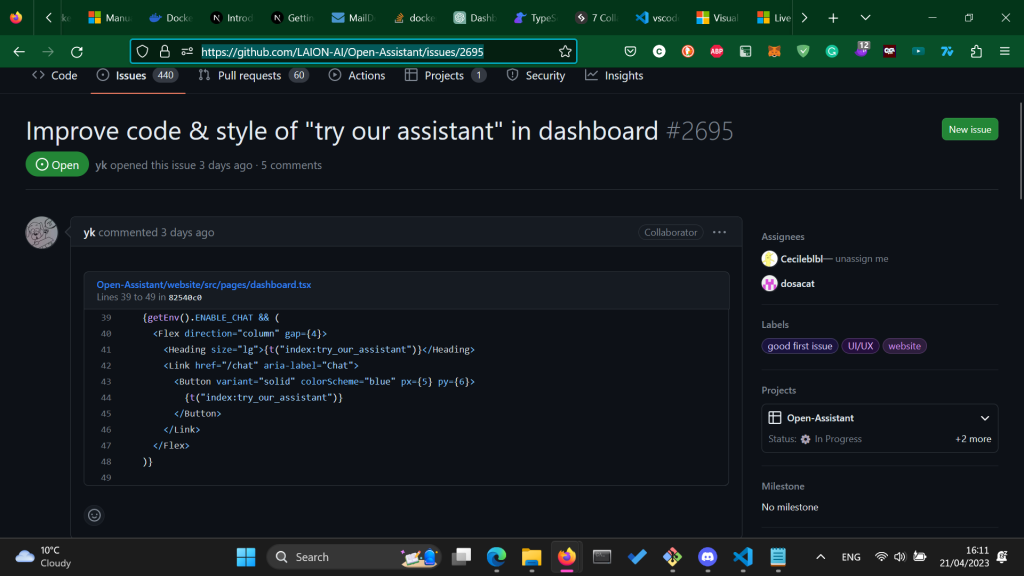
Task: Show hidden system tray icons
Action: (x=821, y=557)
